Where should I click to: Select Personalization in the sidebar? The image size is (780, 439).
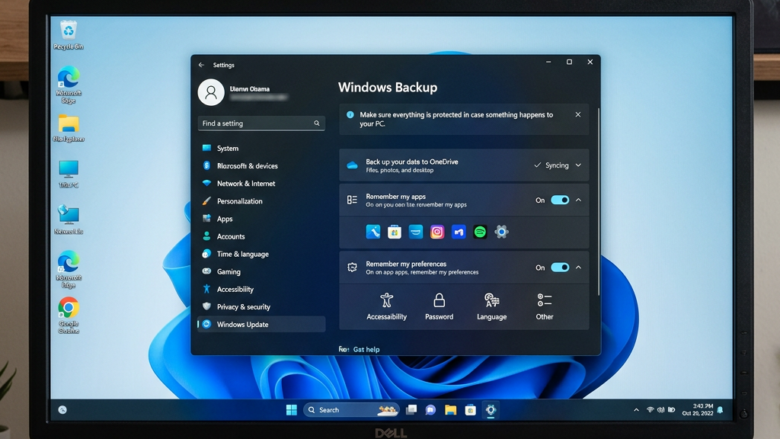(262, 201)
